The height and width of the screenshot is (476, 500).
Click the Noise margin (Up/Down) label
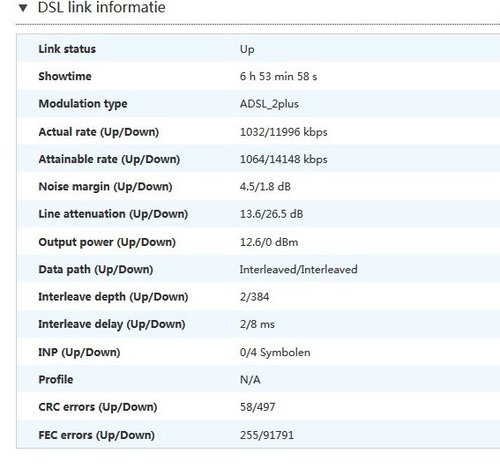click(x=105, y=187)
